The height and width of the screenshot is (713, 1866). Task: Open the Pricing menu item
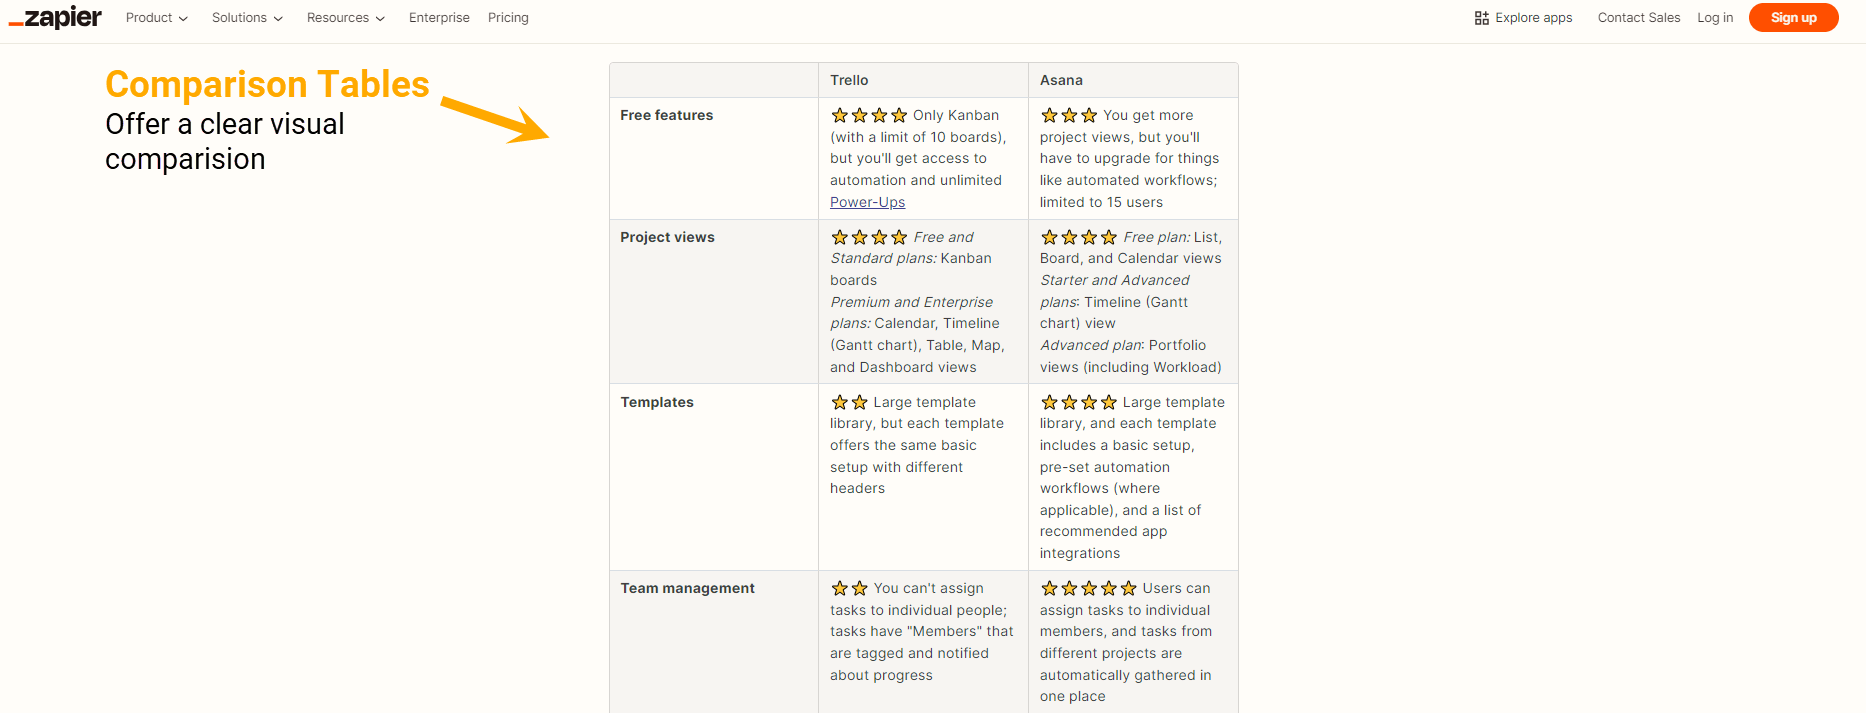508,17
